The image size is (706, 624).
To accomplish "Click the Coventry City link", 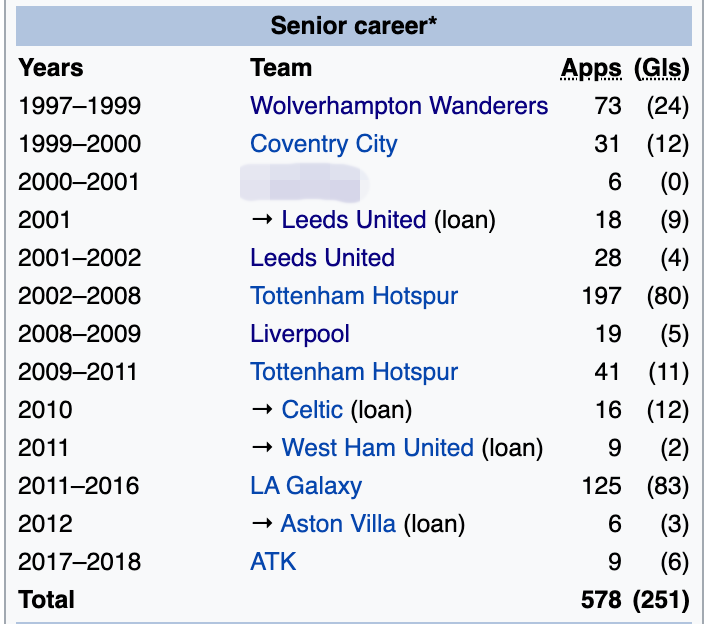I will pos(323,144).
